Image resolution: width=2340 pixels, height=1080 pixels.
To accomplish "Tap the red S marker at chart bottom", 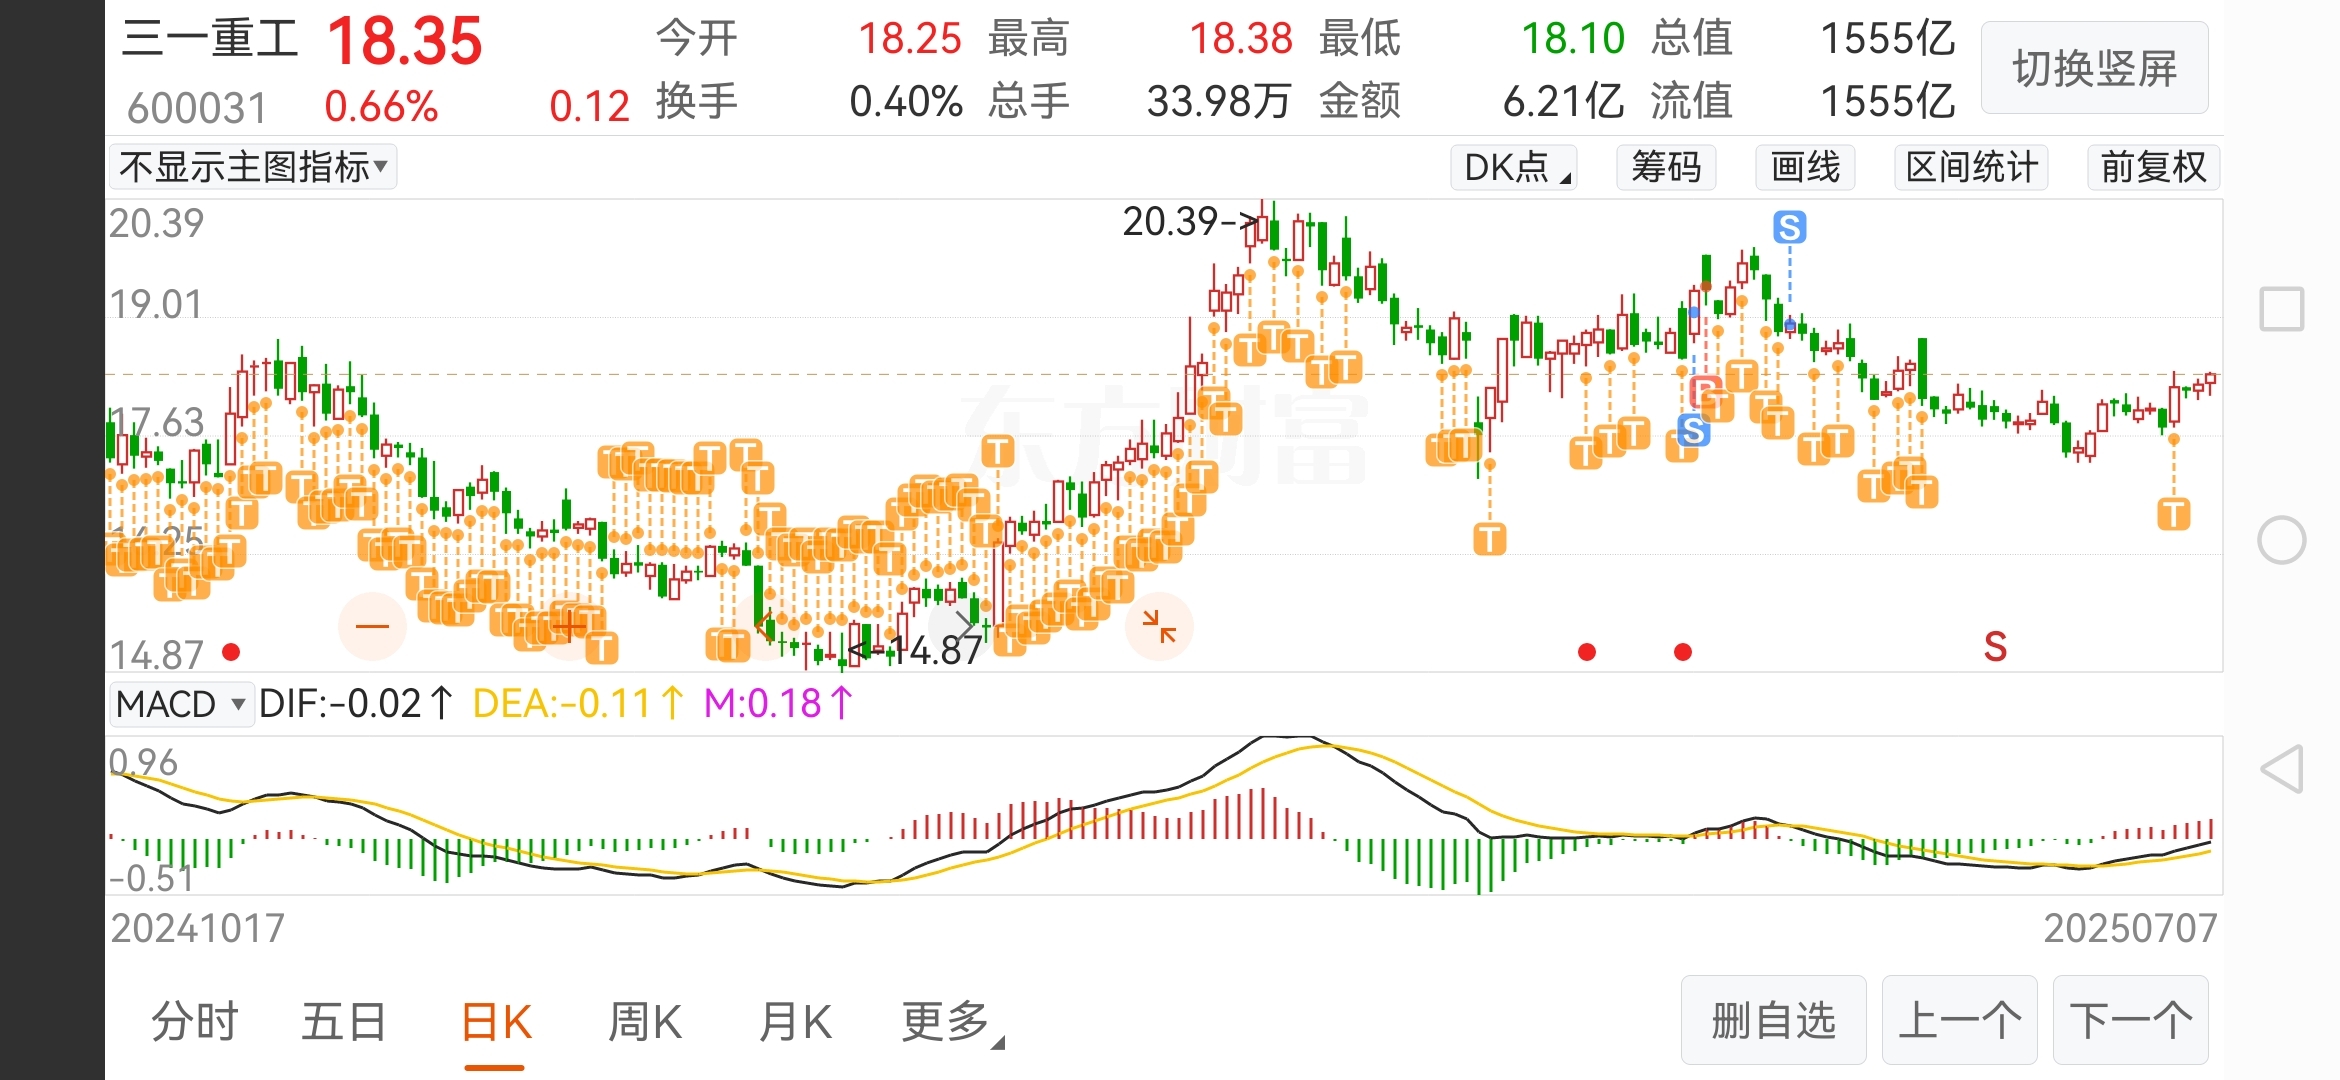I will (x=1995, y=647).
